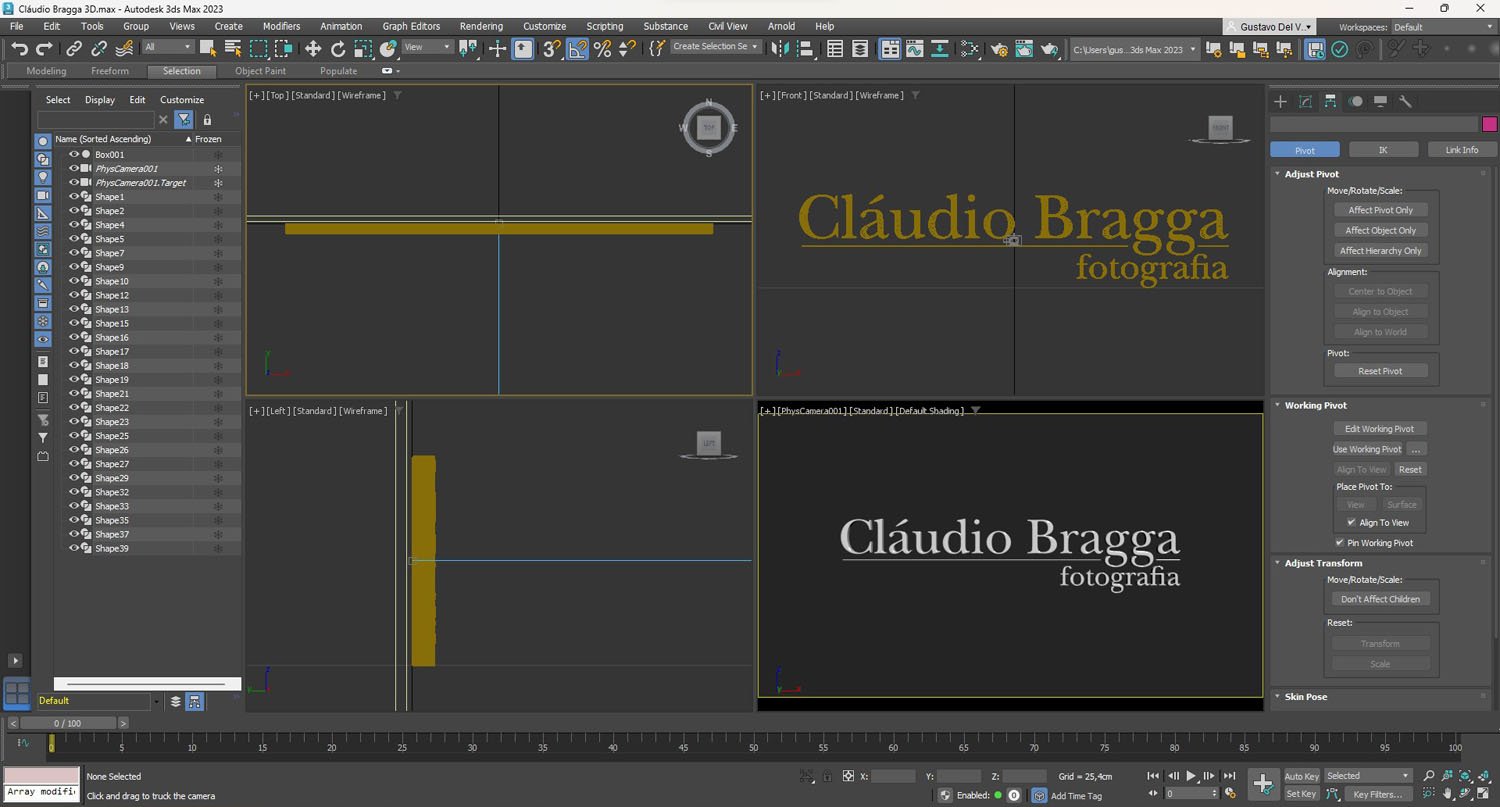Open the Workspaces Default dropdown

coord(1442,27)
